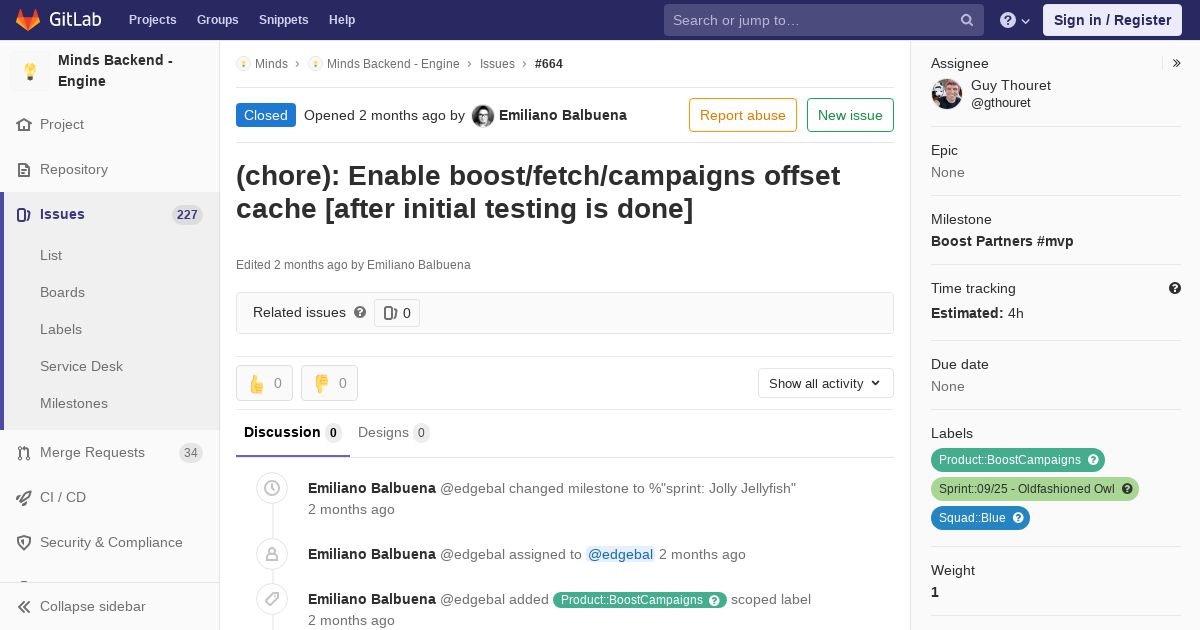Click the label tag activity icon
This screenshot has width=1200, height=630.
pyautogui.click(x=271, y=598)
